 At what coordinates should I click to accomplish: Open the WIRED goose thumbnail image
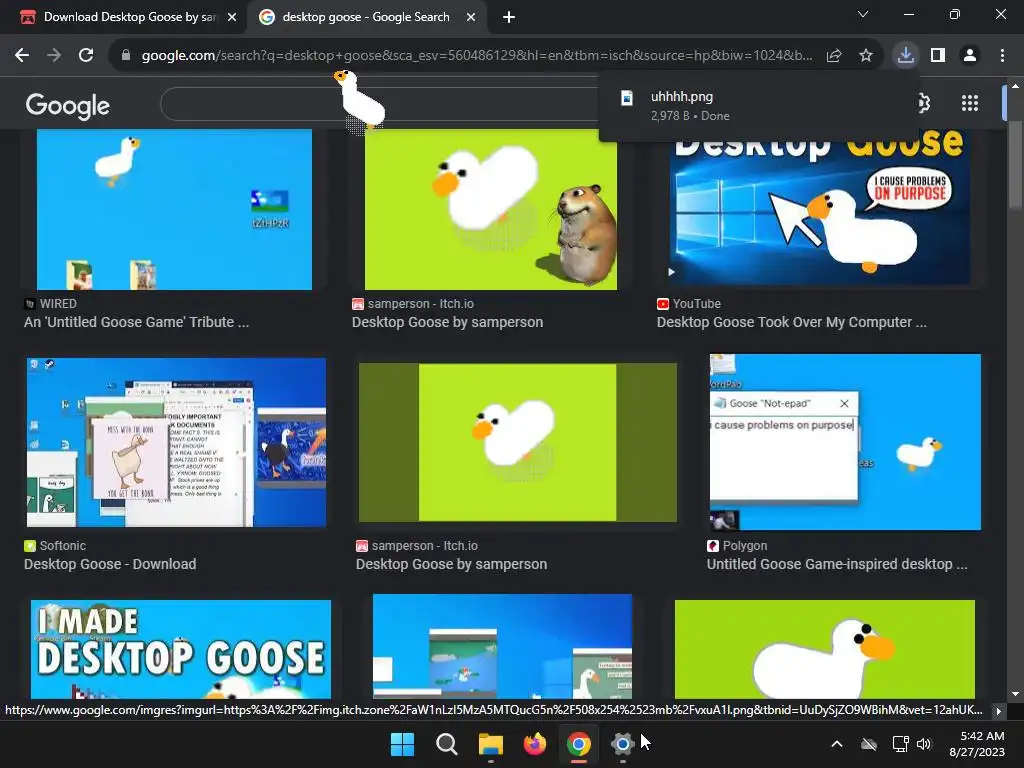pyautogui.click(x=174, y=209)
